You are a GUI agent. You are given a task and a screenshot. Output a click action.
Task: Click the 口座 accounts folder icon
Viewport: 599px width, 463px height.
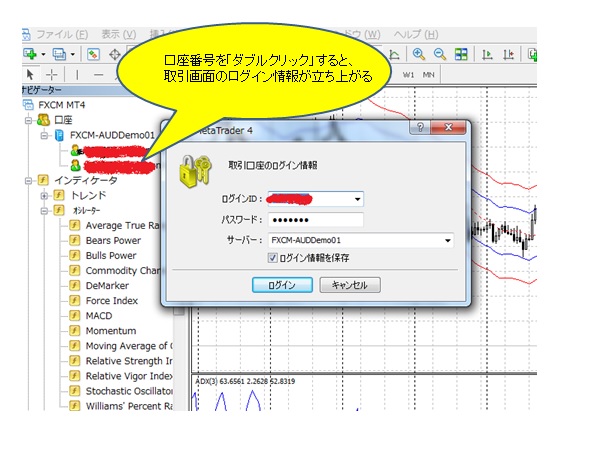43,120
